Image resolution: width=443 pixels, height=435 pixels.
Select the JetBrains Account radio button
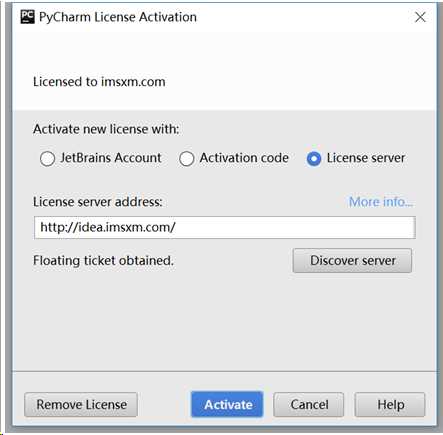[47, 159]
